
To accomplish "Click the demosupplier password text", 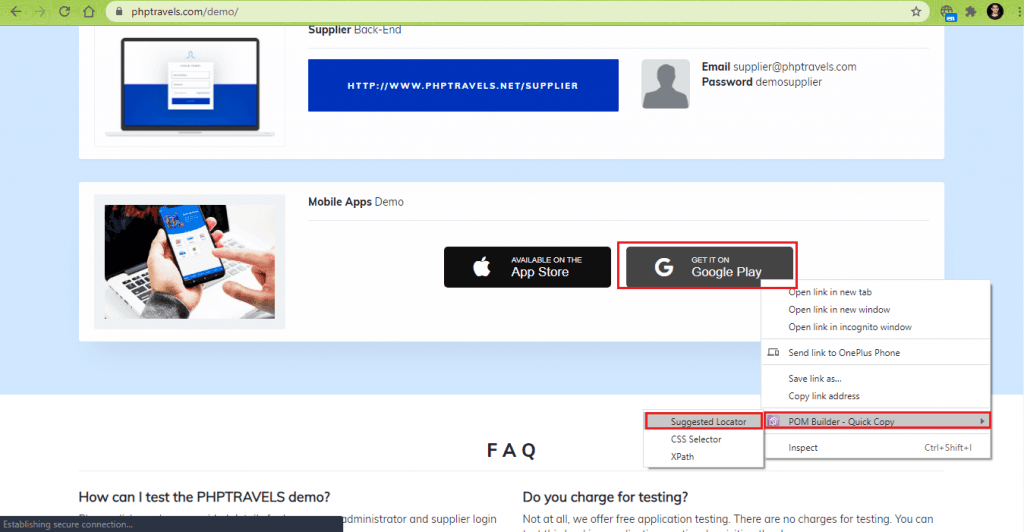I will click(x=788, y=82).
